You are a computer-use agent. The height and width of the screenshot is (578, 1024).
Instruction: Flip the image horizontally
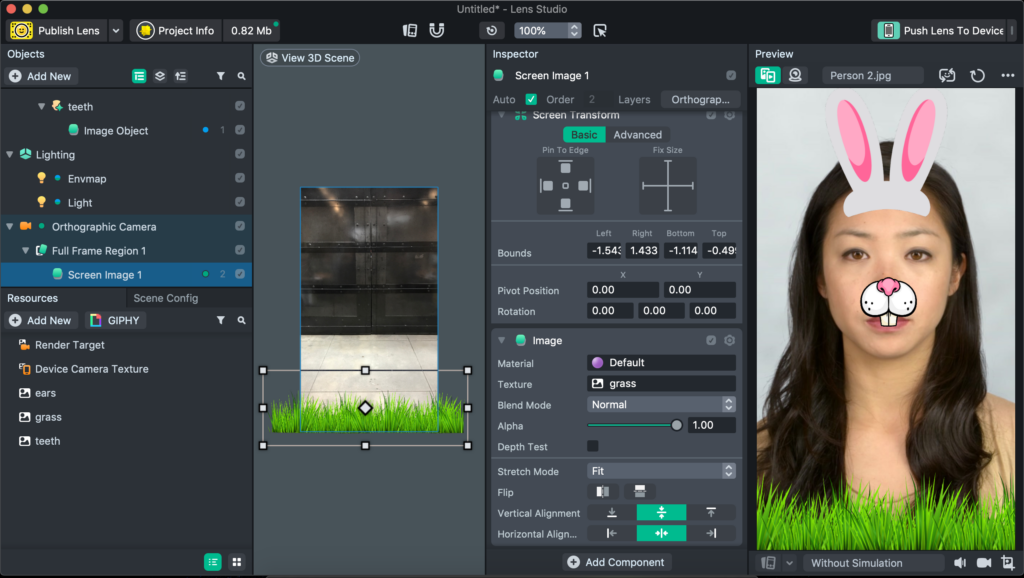coord(602,492)
